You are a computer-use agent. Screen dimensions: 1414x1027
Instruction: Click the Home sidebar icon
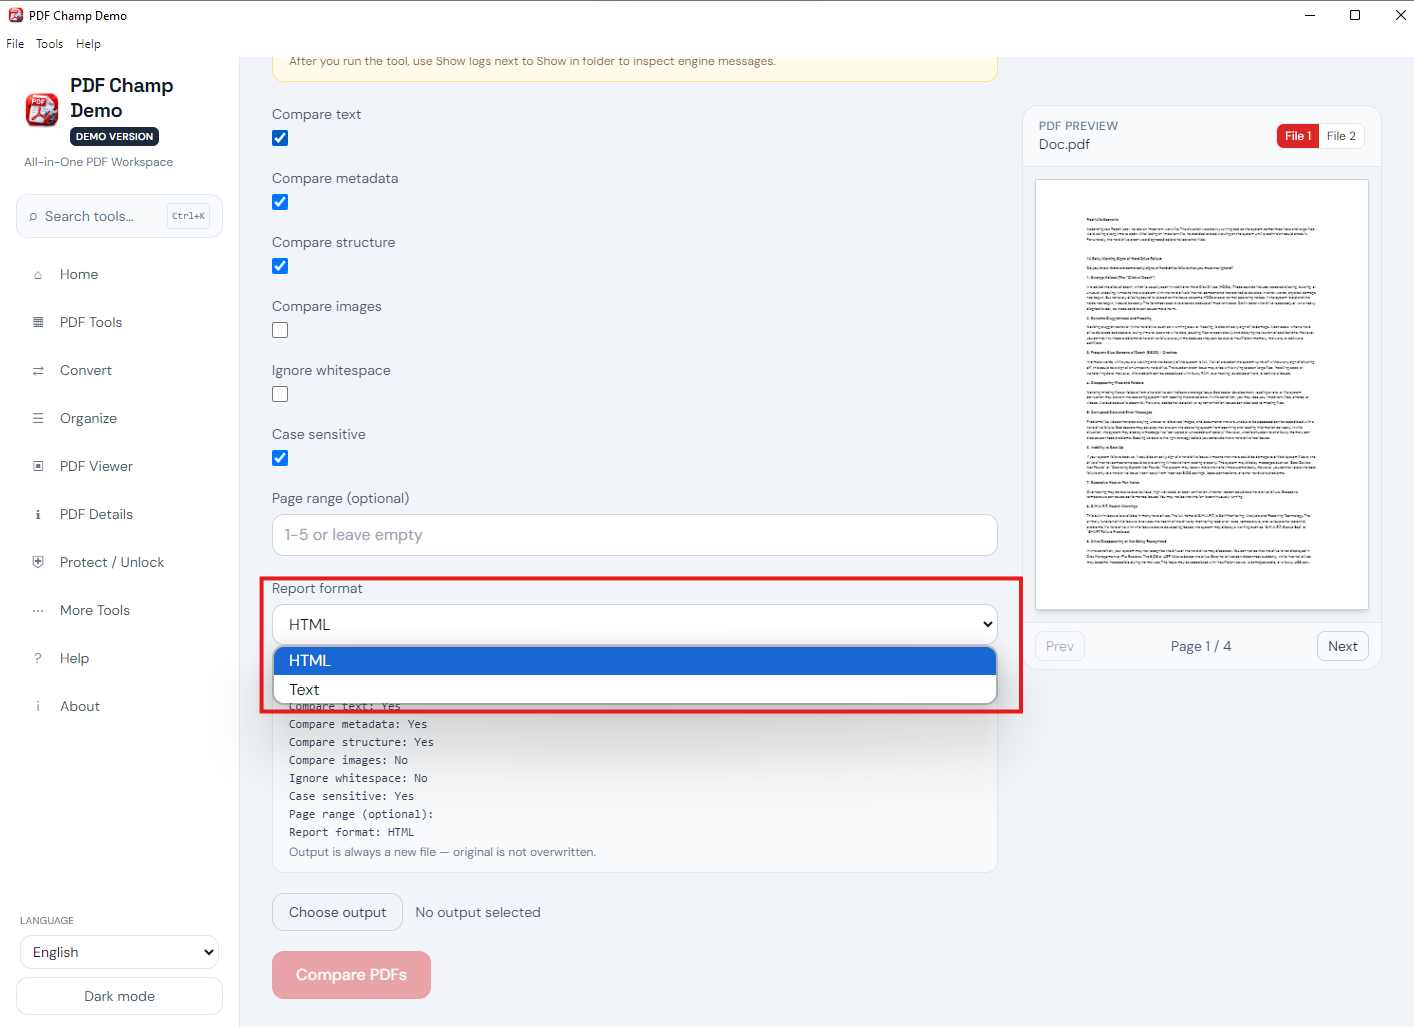click(x=38, y=275)
